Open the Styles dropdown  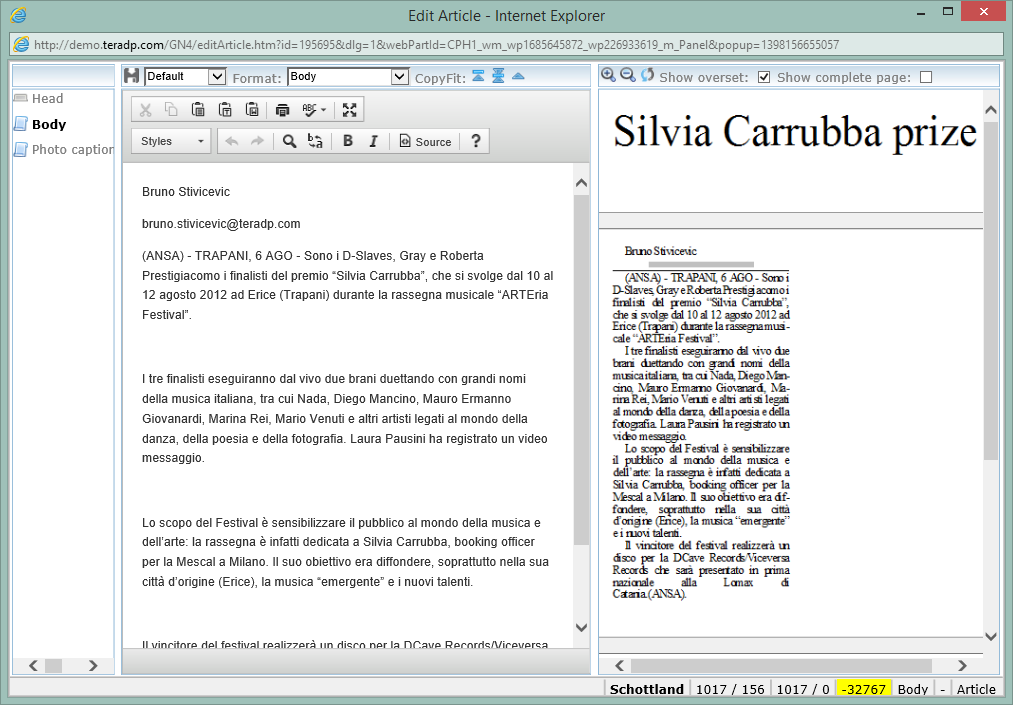[171, 142]
